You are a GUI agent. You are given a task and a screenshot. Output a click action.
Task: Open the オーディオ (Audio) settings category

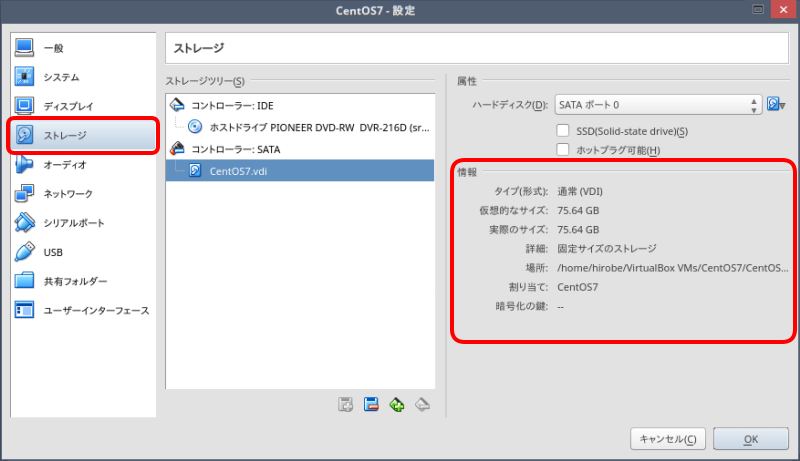(x=83, y=164)
